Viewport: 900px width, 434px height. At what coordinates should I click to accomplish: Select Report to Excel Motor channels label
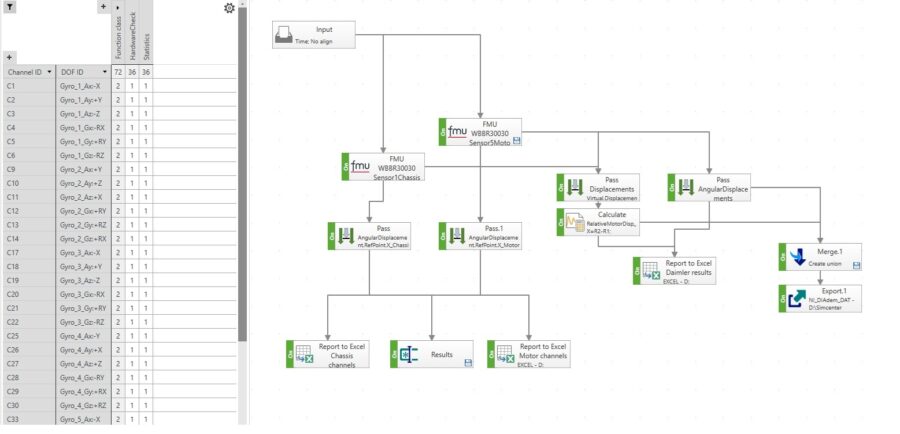click(x=542, y=351)
